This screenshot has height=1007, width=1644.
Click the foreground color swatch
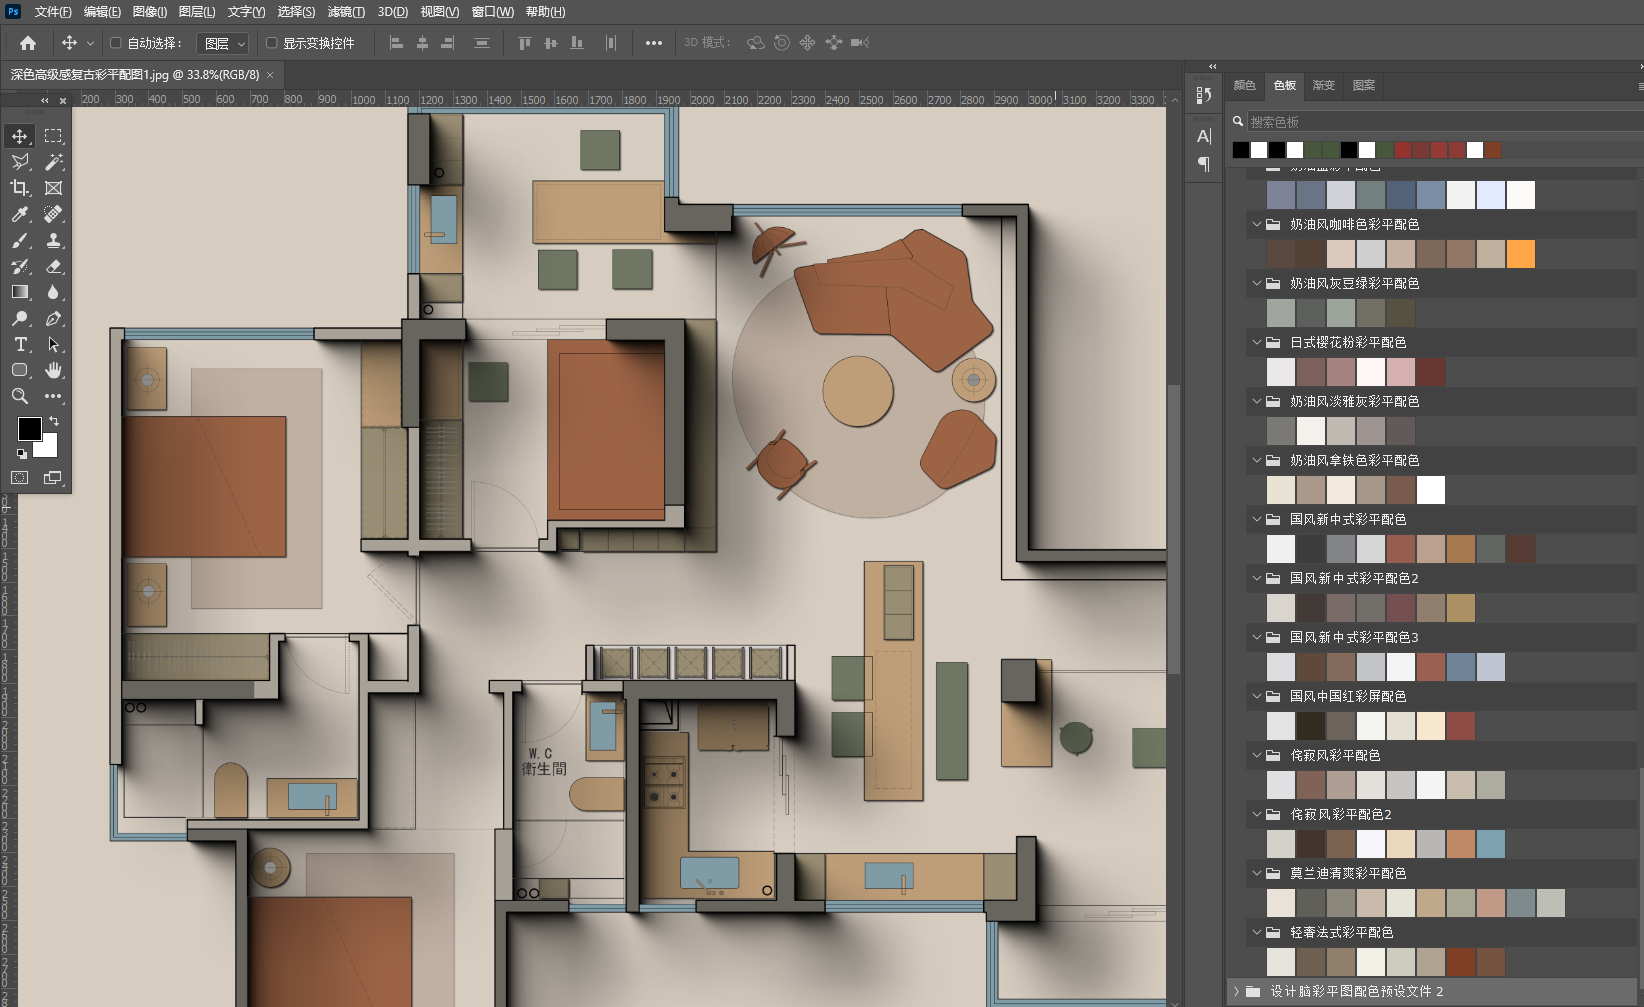30,428
